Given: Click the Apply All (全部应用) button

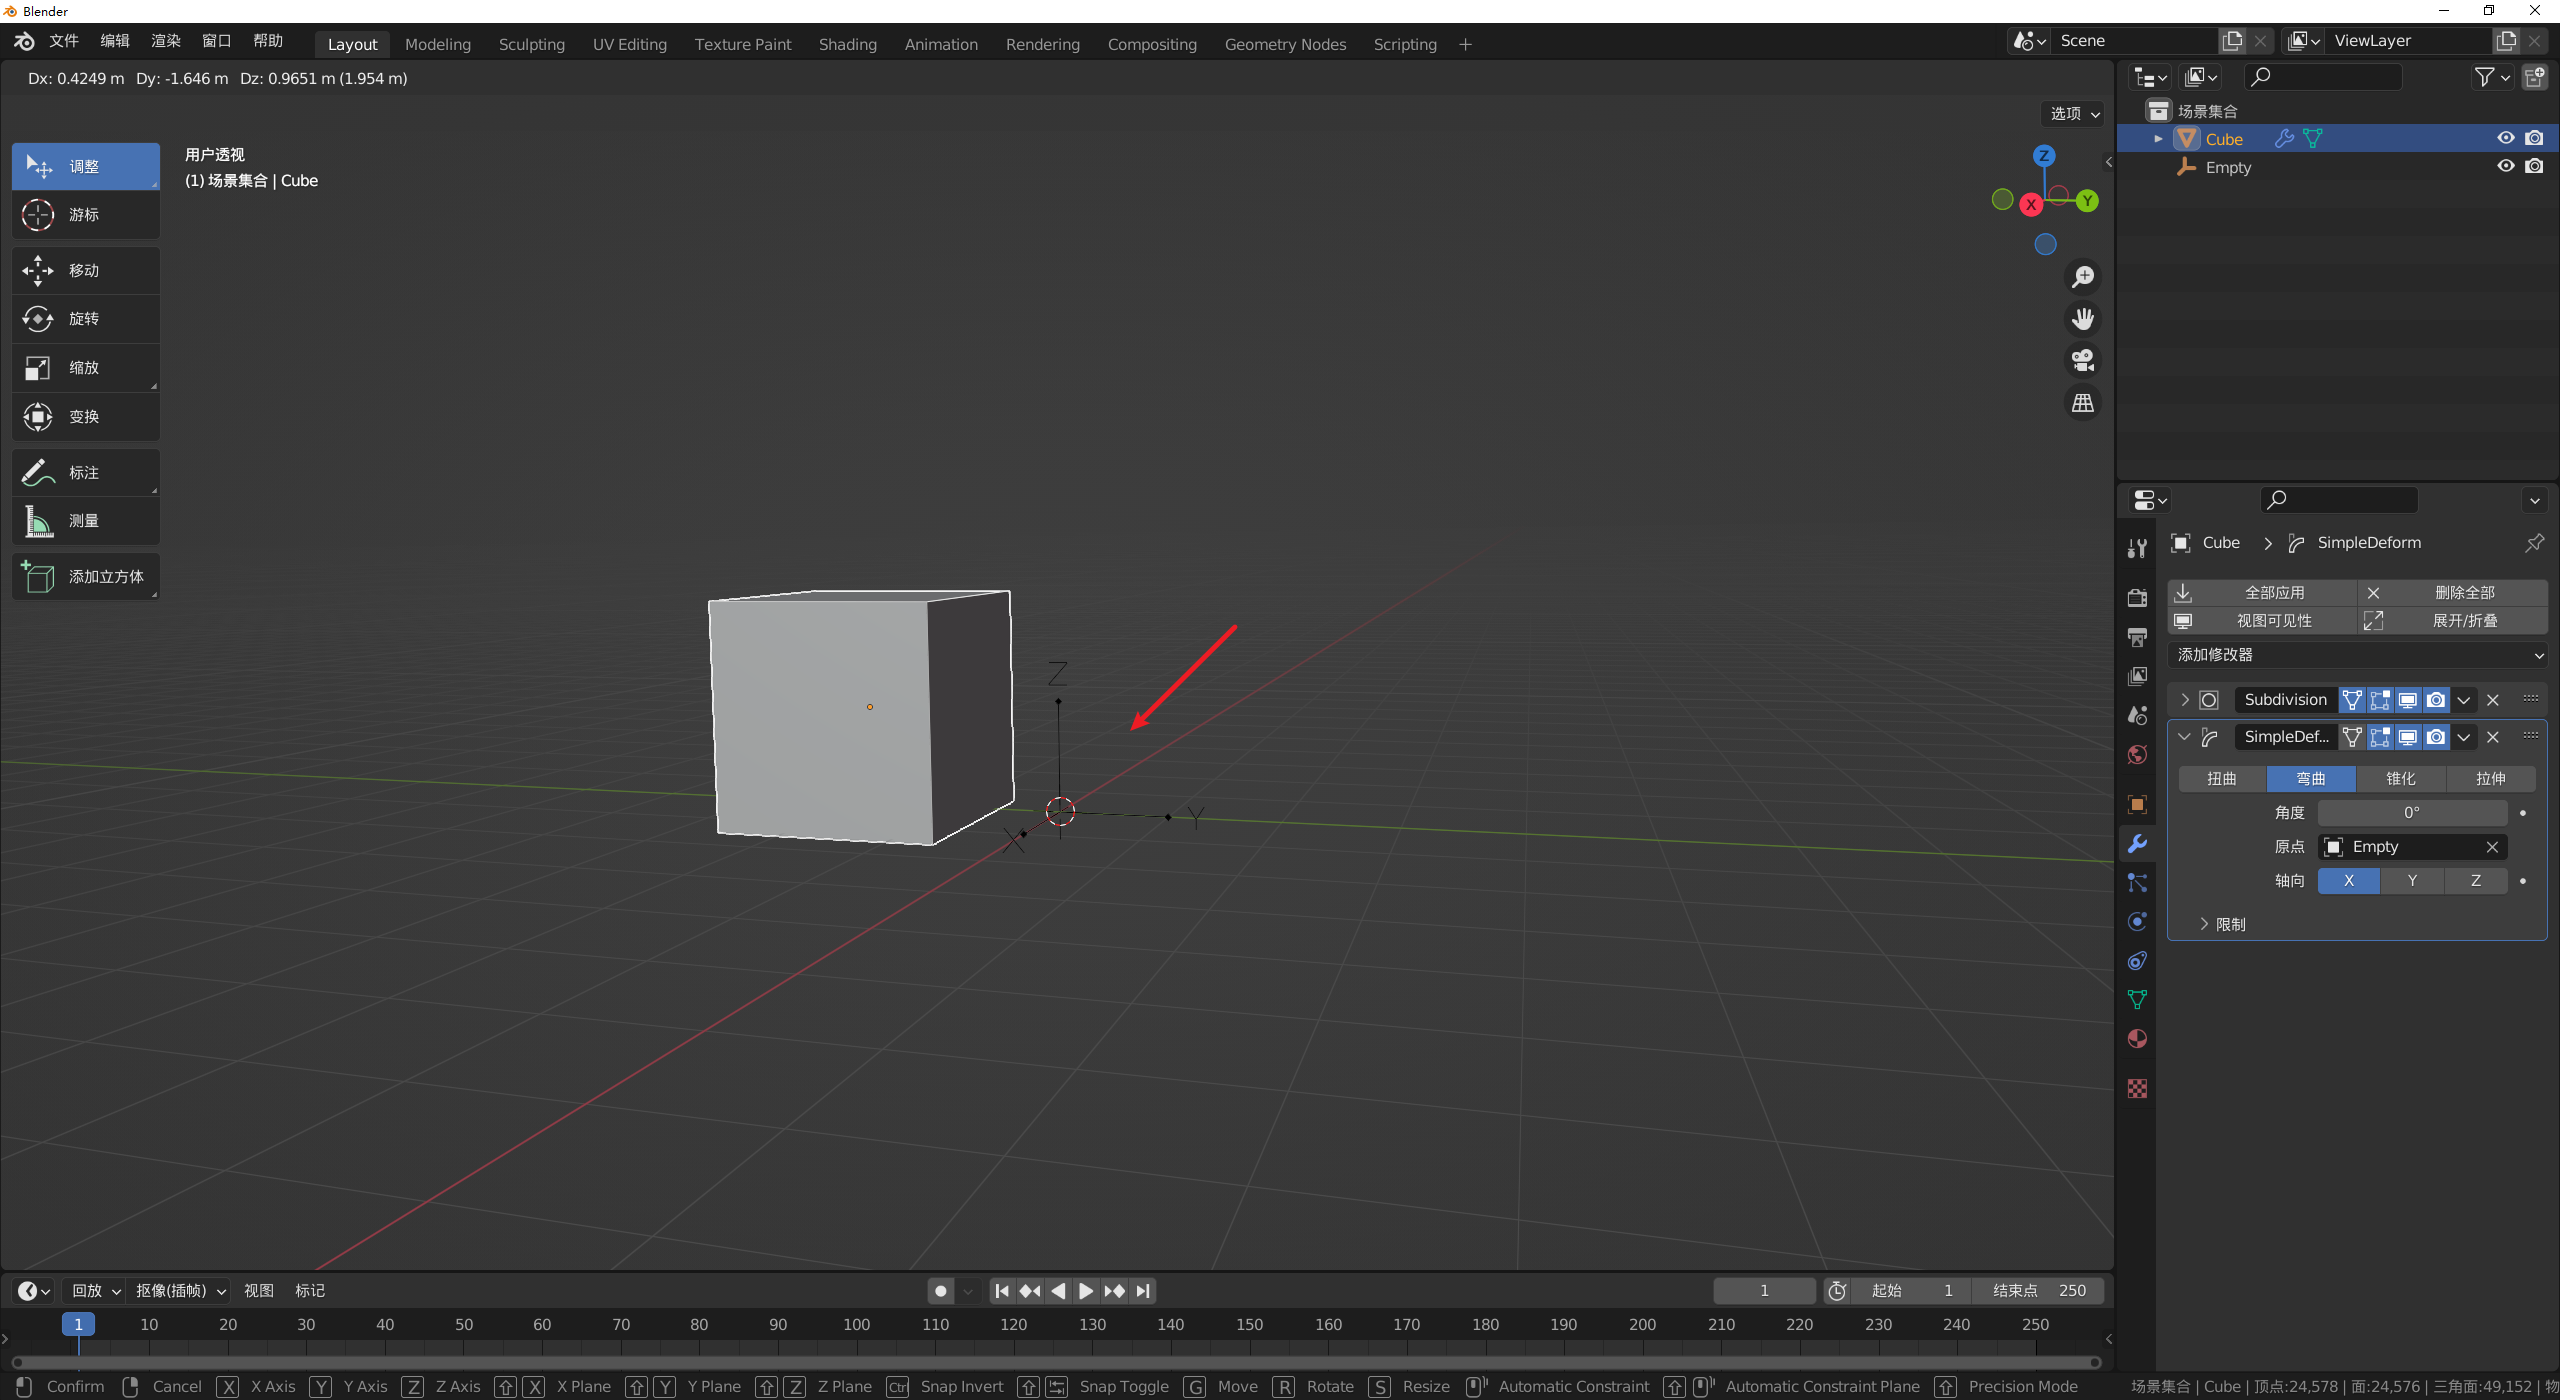Looking at the screenshot, I should [2262, 593].
